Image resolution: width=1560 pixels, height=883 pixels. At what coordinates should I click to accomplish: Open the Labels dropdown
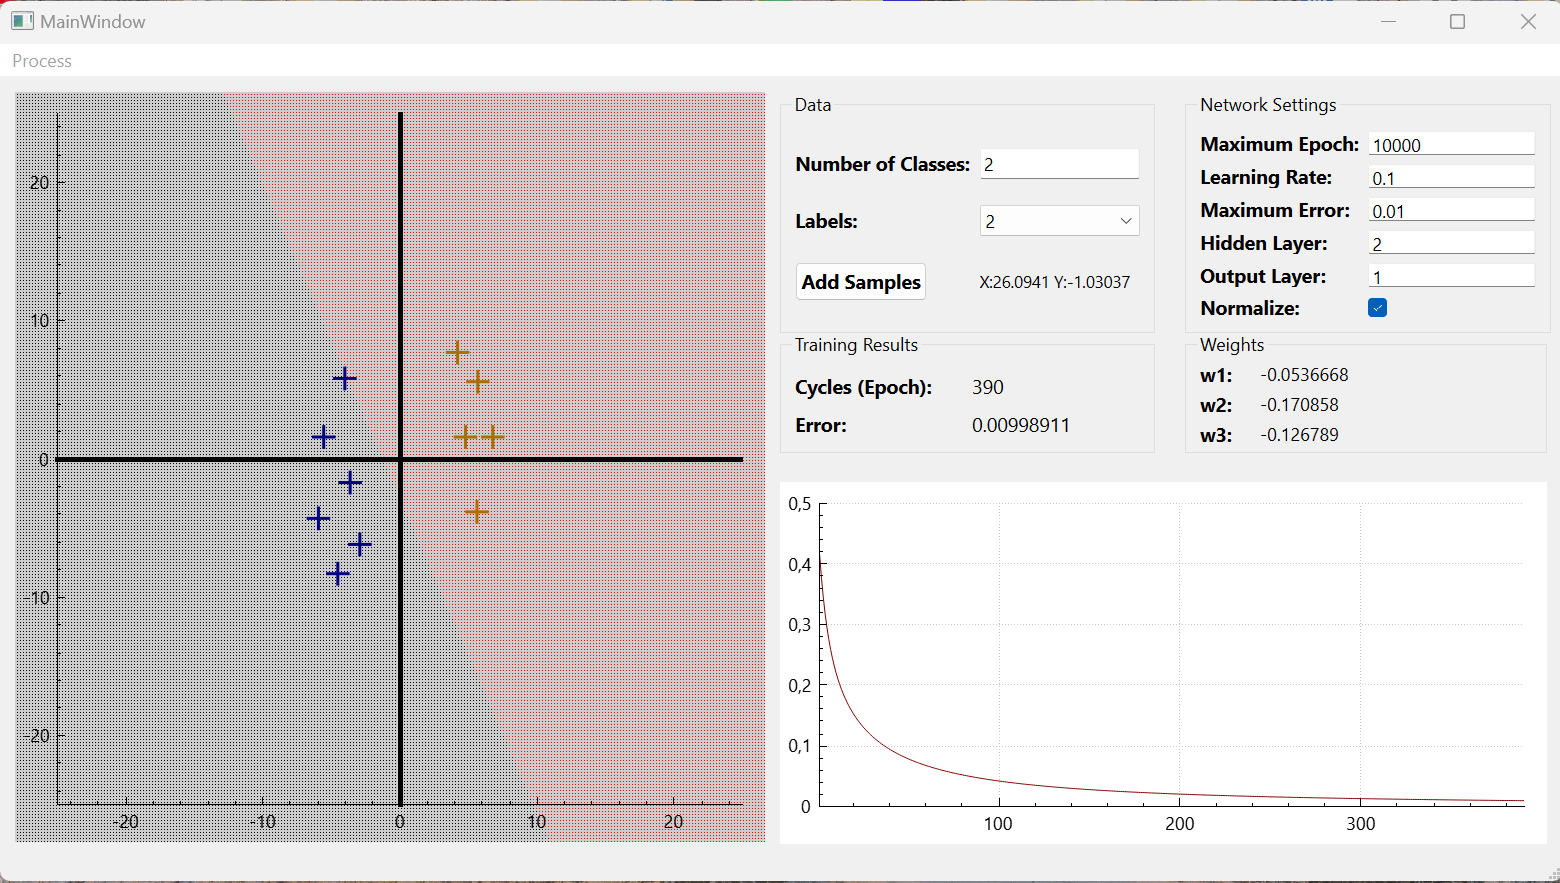(1058, 220)
